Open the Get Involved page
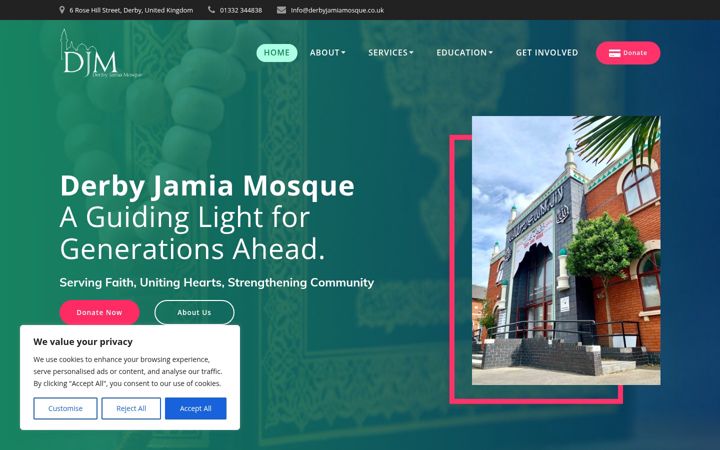Image resolution: width=720 pixels, height=450 pixels. click(x=547, y=53)
